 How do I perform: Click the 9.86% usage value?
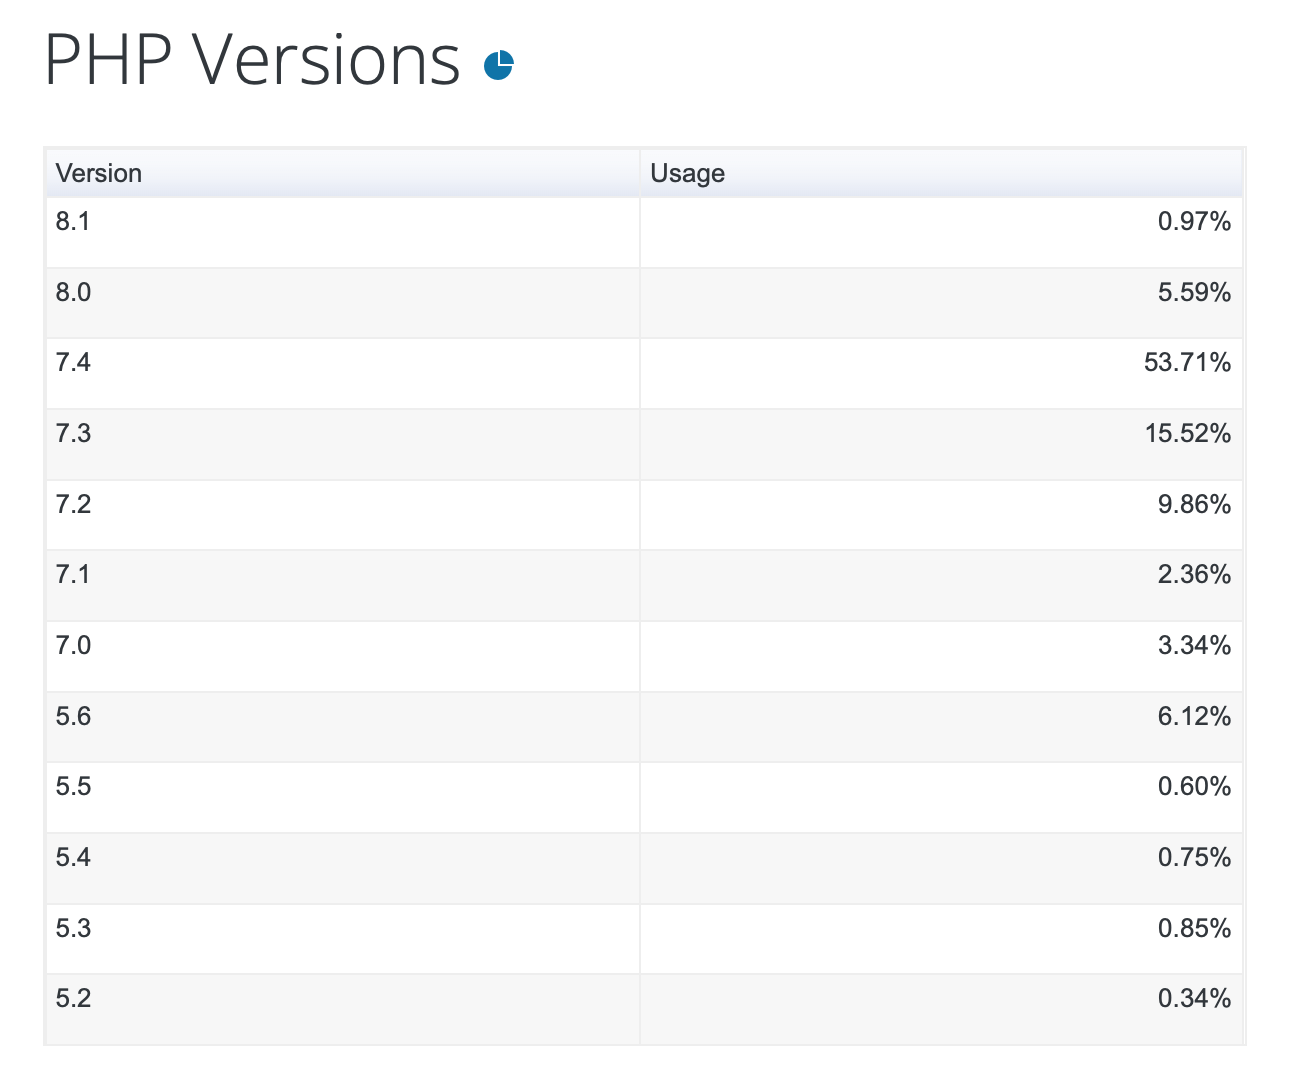(x=1194, y=504)
